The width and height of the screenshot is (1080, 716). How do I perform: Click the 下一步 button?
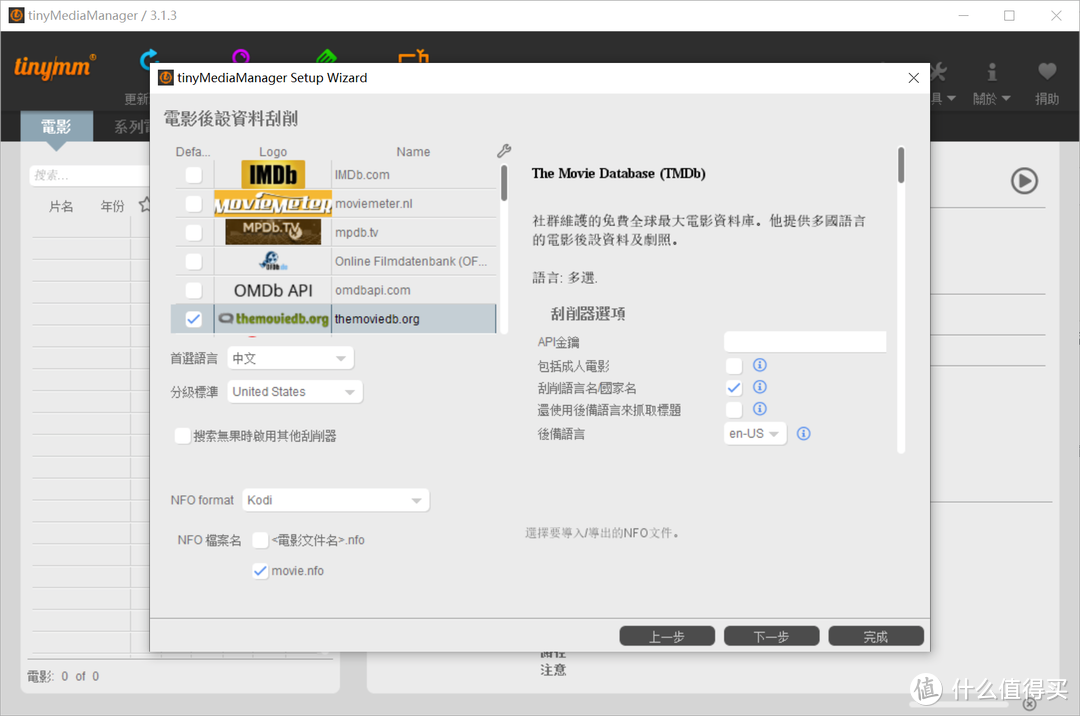[771, 637]
